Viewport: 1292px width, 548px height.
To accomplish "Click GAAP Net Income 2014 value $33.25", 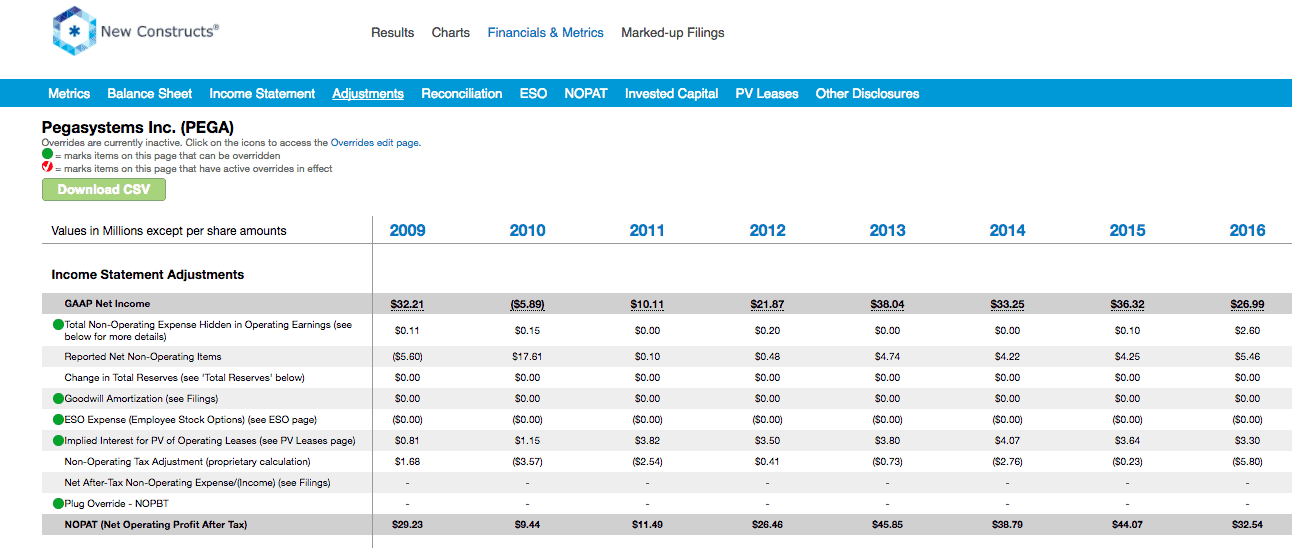I will click(x=1007, y=304).
